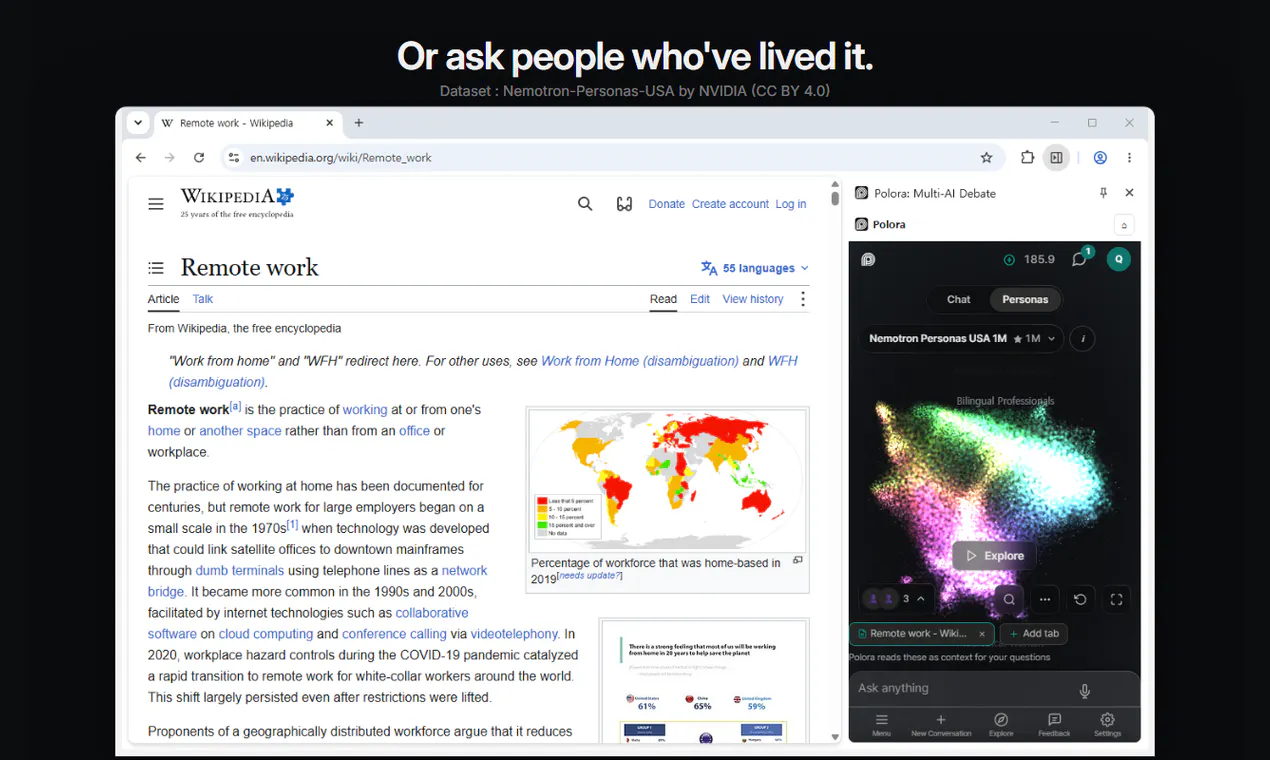Pin the Polora side panel
Viewport: 1270px width, 760px height.
(1103, 193)
